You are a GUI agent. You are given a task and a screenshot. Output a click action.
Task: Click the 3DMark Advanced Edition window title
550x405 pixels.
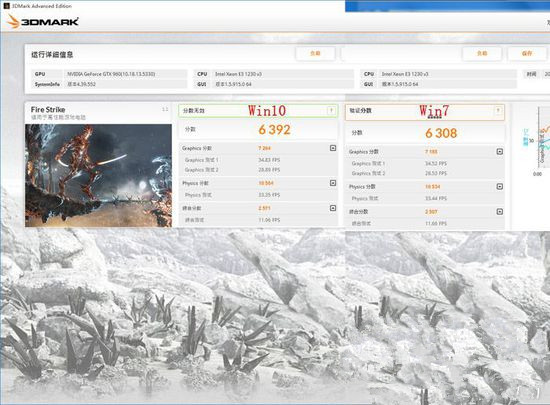click(x=42, y=6)
